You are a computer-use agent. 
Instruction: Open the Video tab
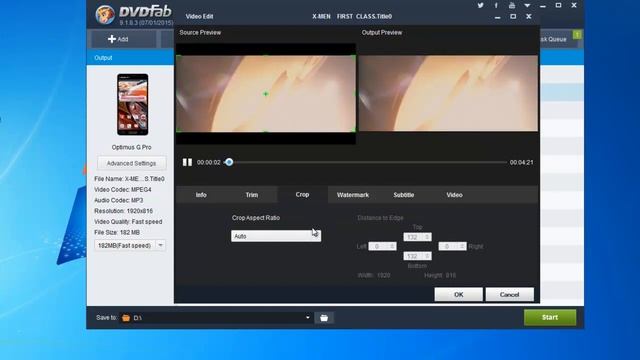coord(454,195)
